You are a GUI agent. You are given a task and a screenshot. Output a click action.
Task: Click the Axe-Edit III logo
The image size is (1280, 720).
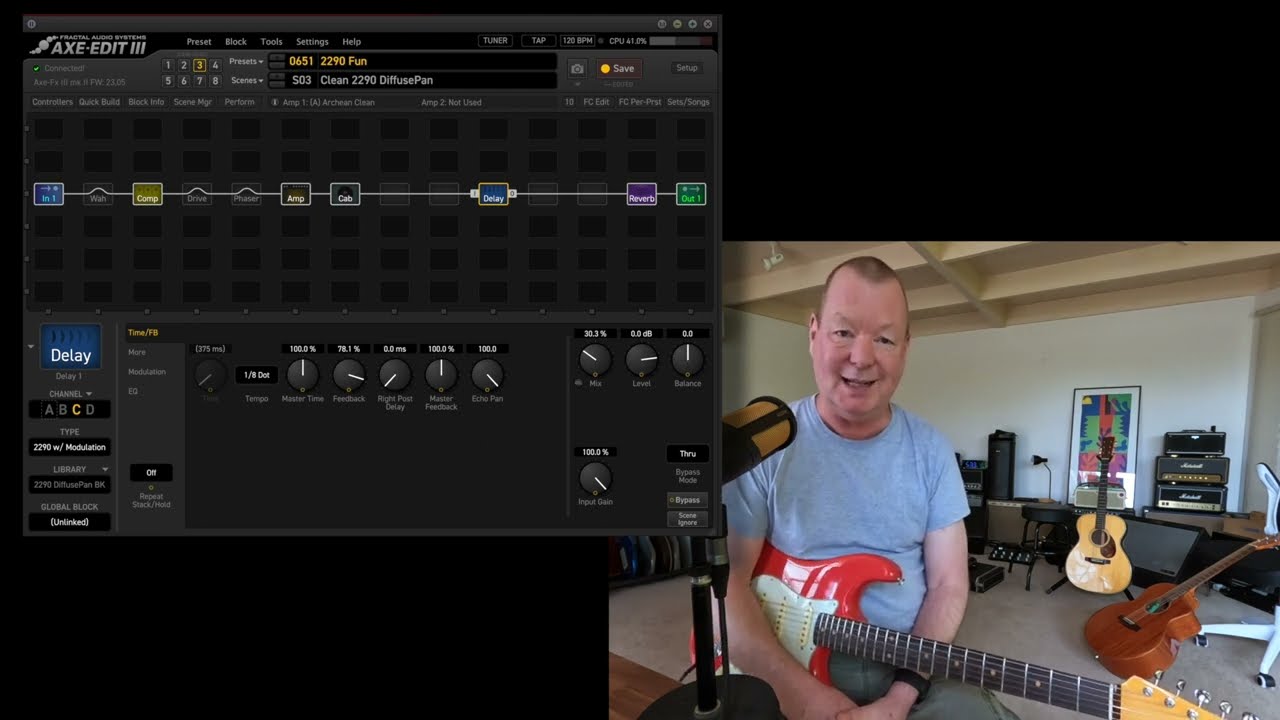[88, 44]
